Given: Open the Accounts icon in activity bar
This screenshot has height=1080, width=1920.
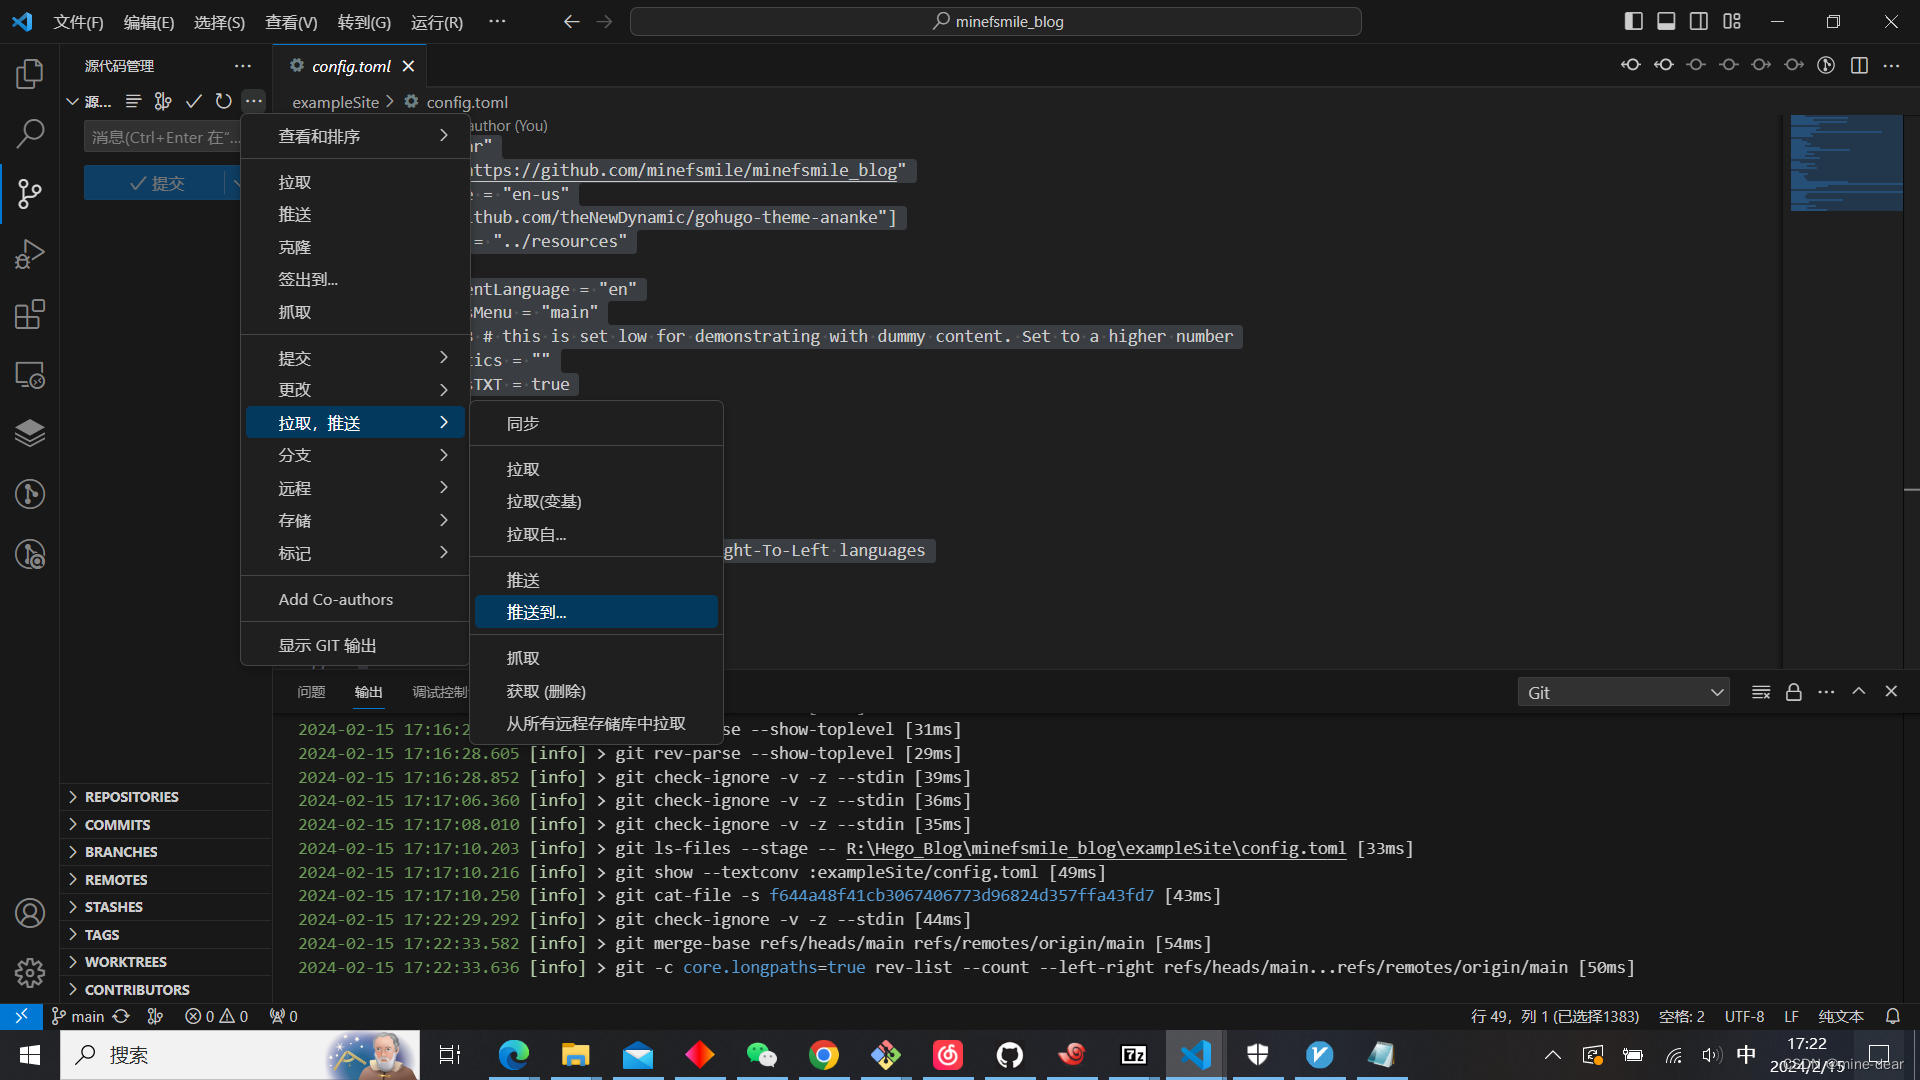Looking at the screenshot, I should pos(30,913).
